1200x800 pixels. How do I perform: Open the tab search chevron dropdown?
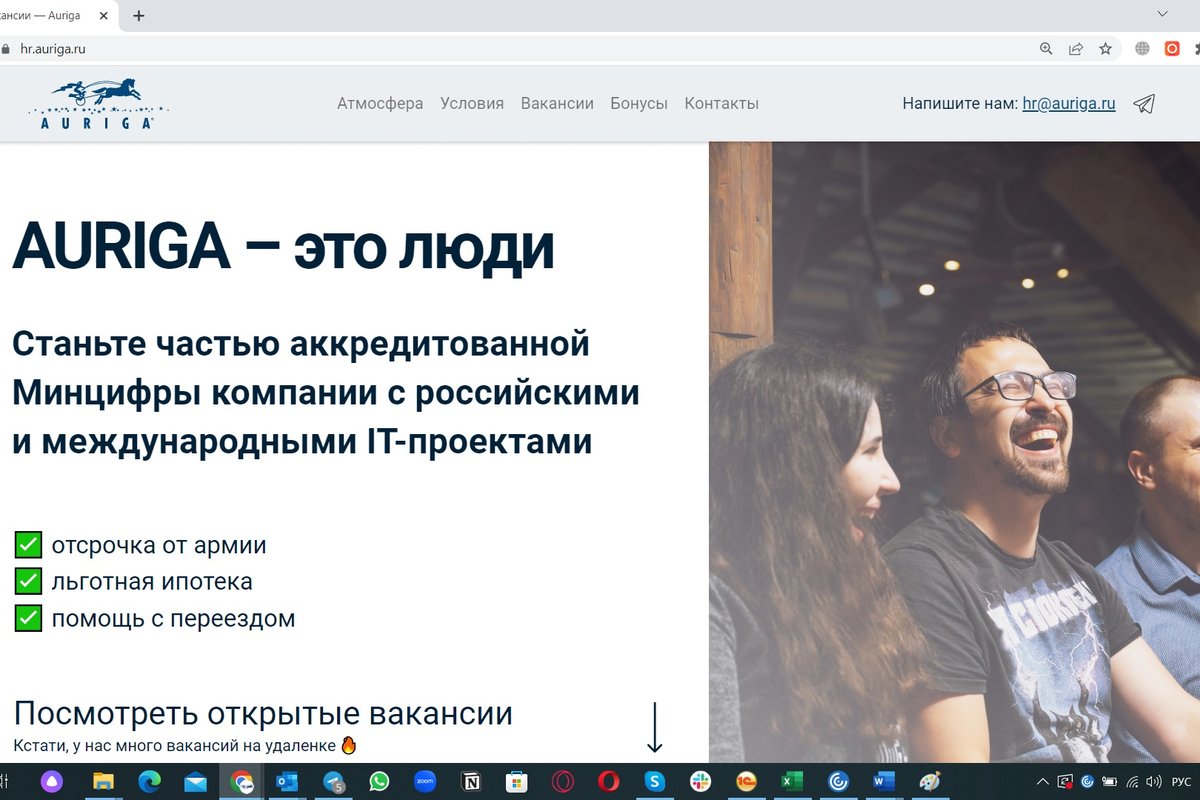pyautogui.click(x=1162, y=14)
